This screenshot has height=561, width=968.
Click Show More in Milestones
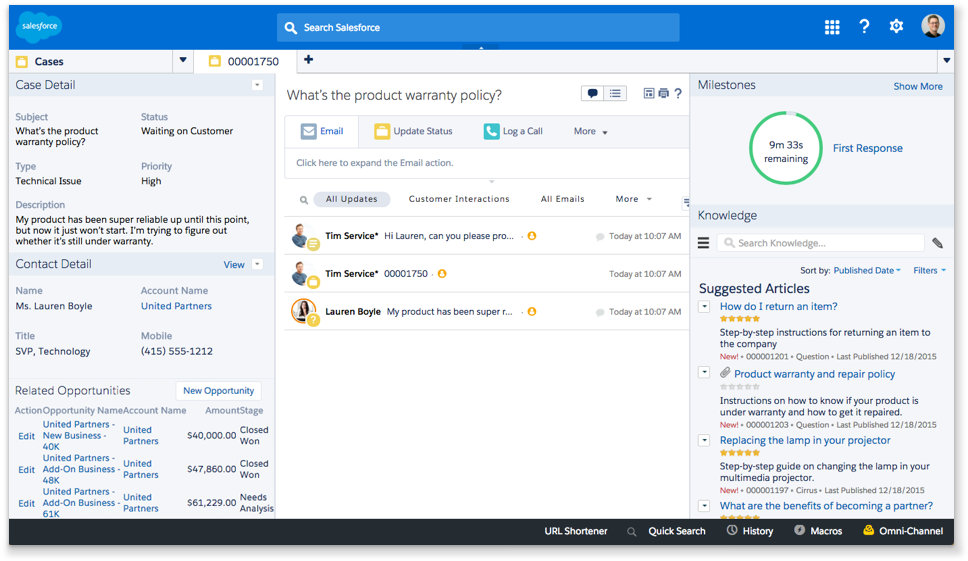tap(917, 86)
